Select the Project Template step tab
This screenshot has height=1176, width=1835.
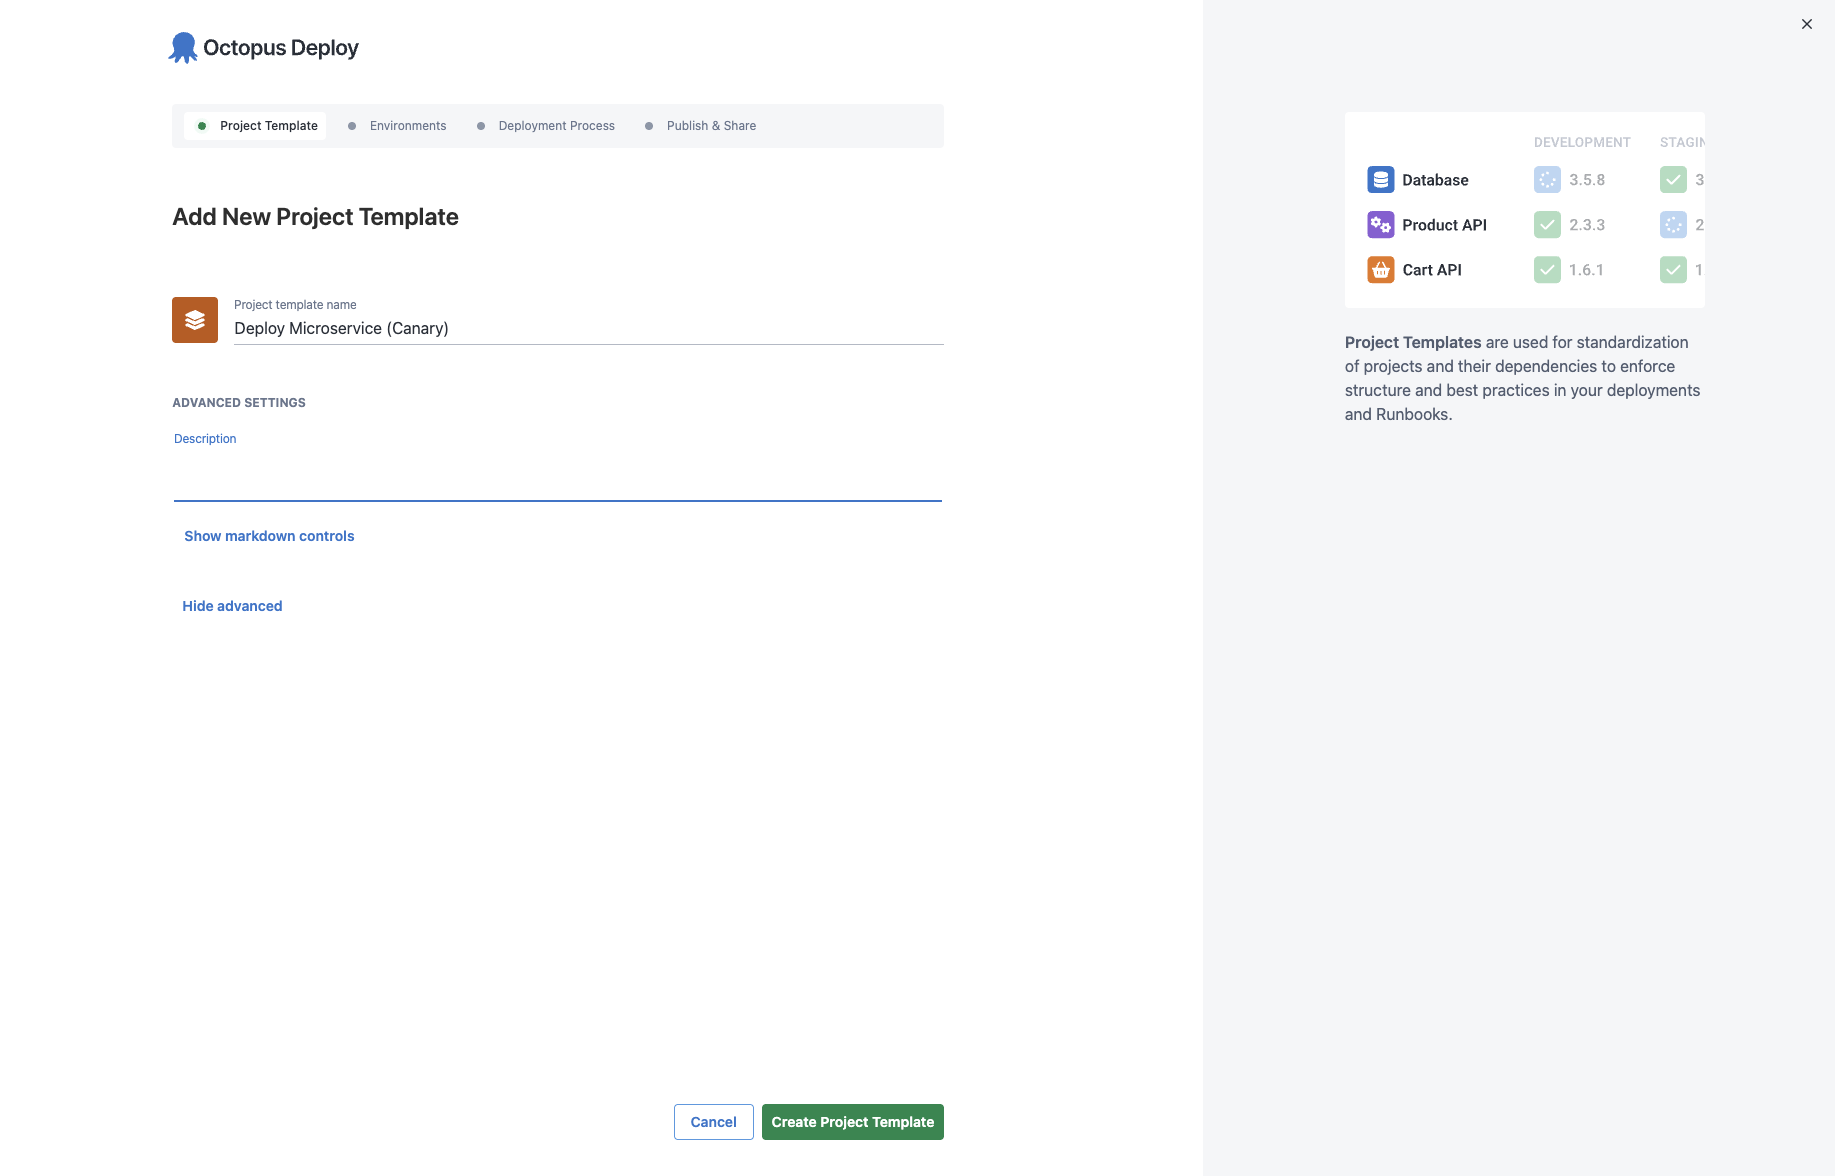(256, 126)
